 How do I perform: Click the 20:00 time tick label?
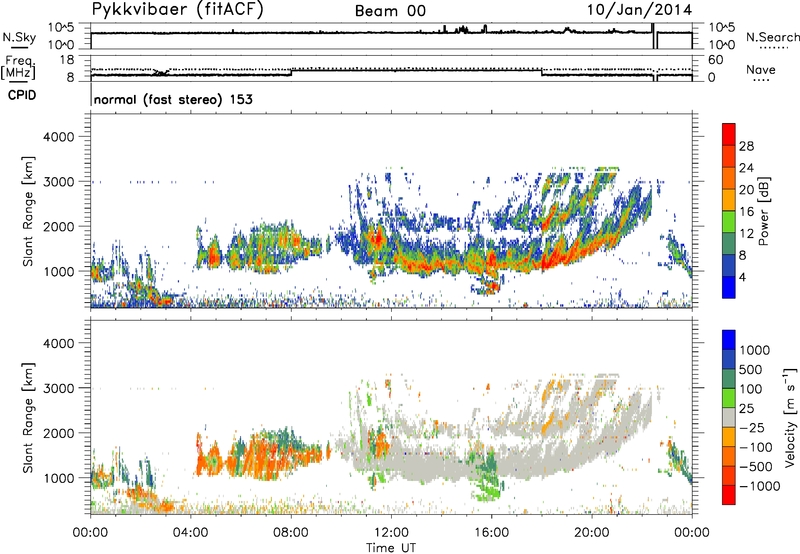(592, 533)
